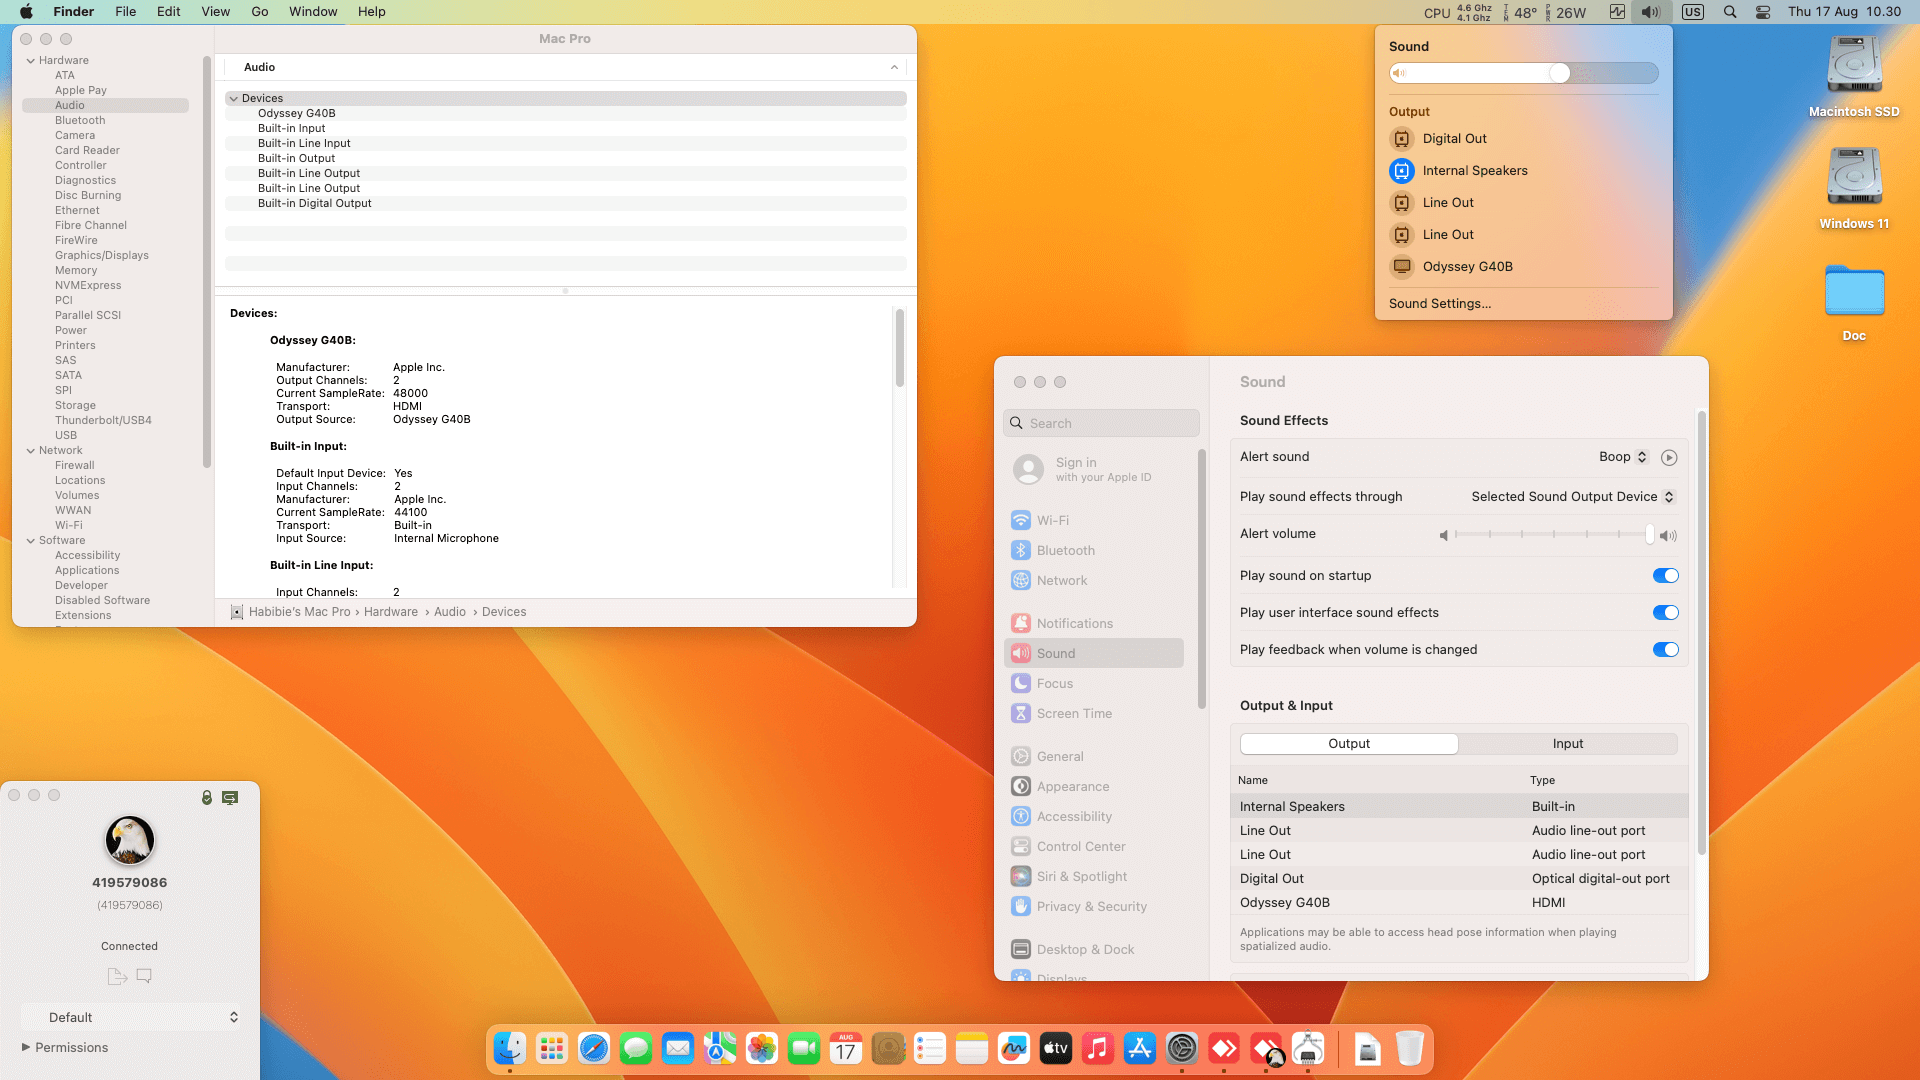Screen dimensions: 1920x1080
Task: Toggle Play sound on startup
Action: click(1665, 576)
